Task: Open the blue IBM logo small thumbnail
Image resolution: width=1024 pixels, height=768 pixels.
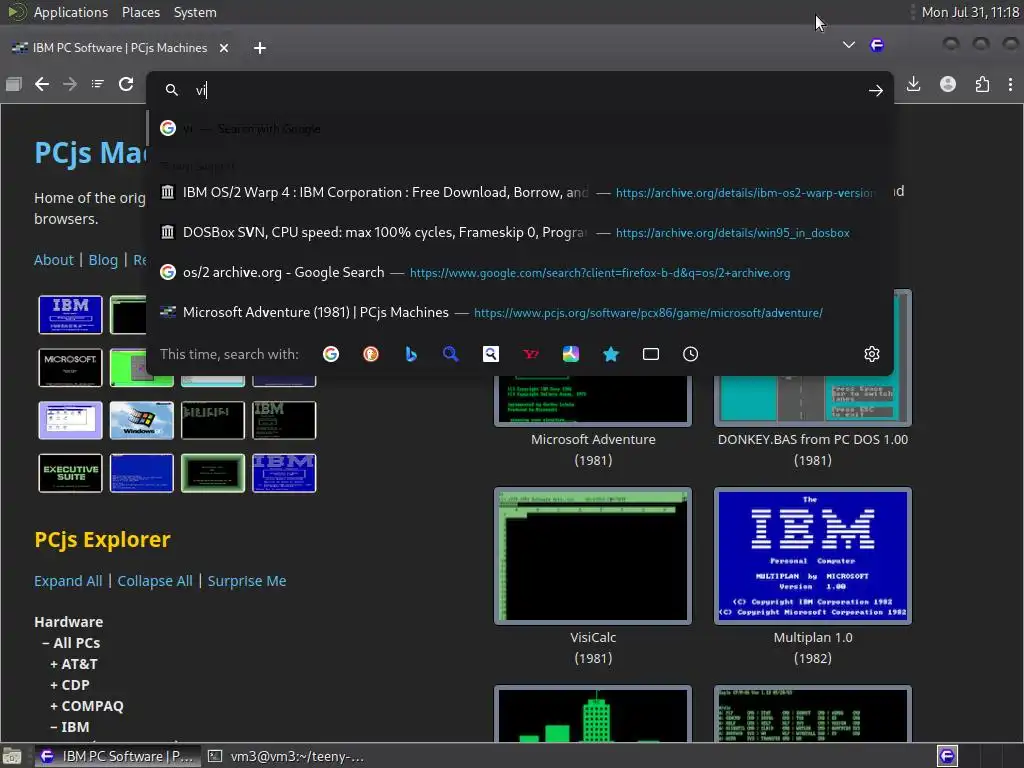Action: pos(71,314)
